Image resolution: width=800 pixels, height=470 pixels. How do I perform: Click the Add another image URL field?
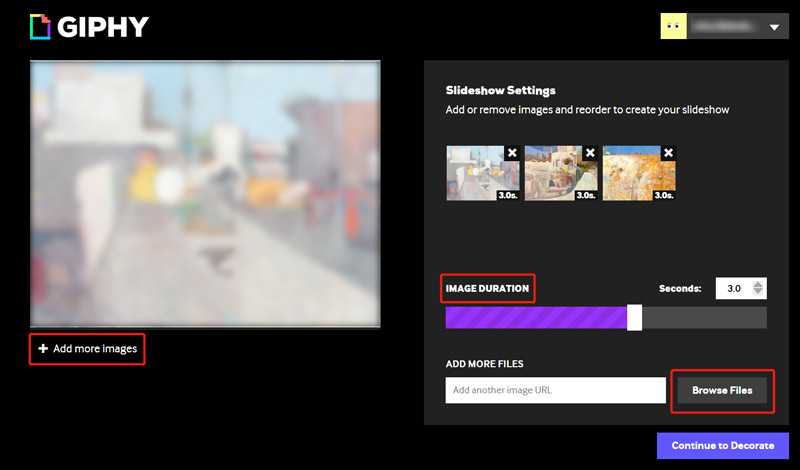(x=555, y=390)
